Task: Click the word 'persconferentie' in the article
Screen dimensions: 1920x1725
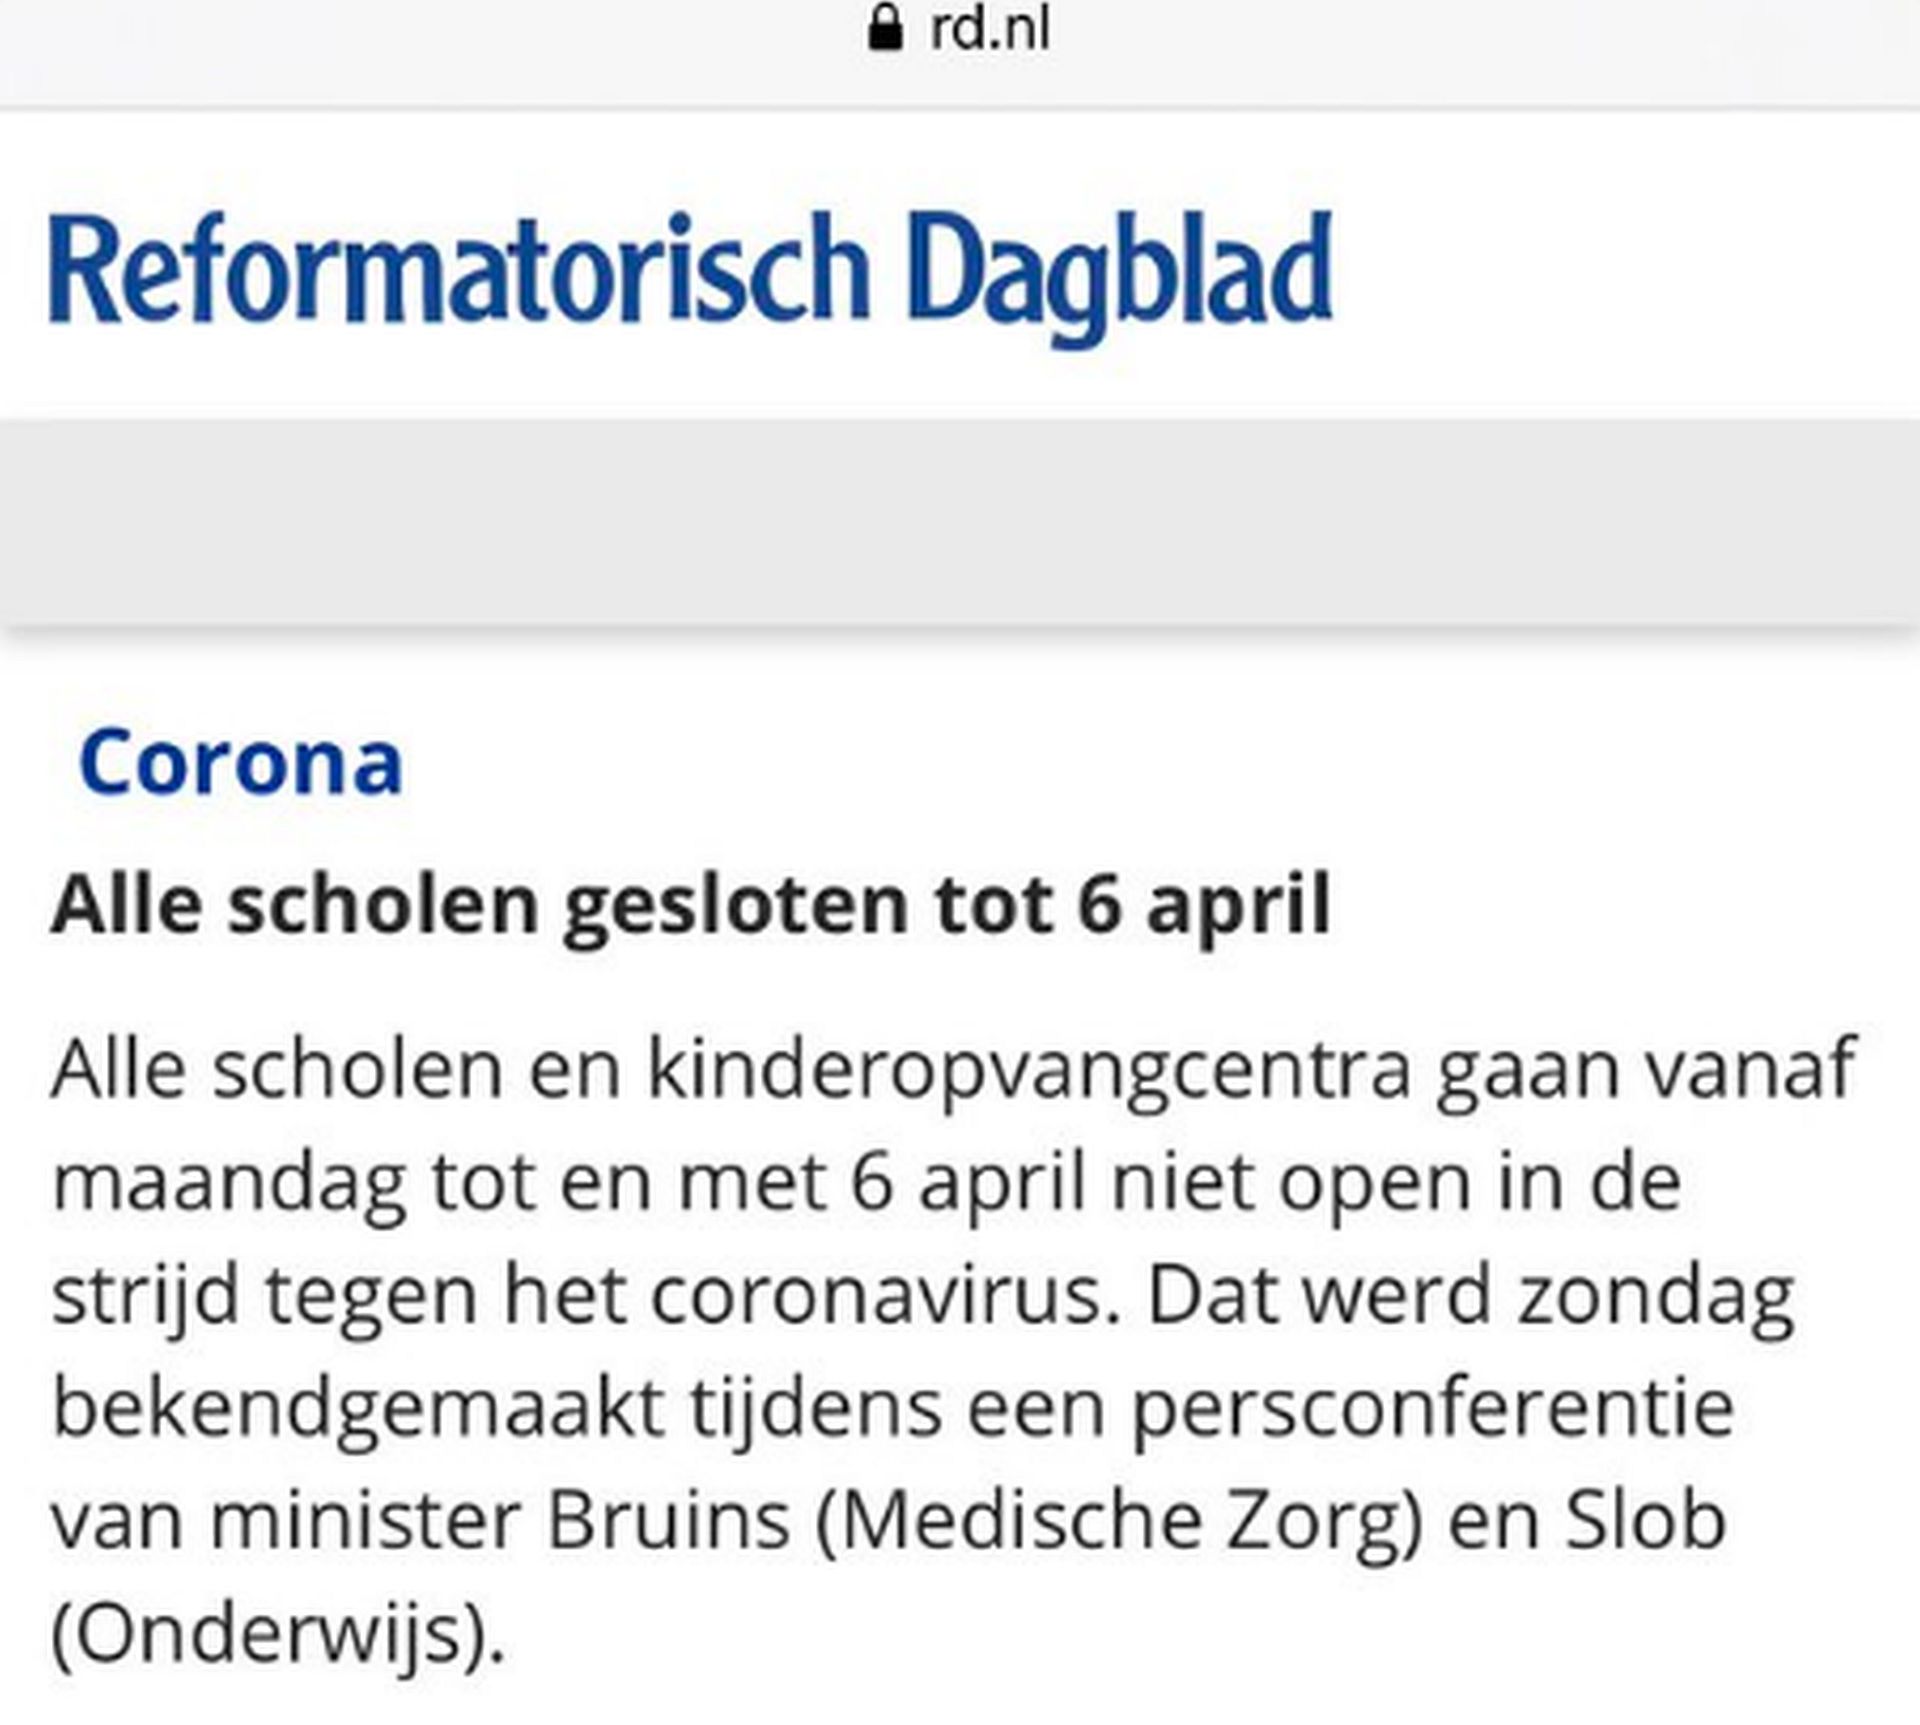Action: point(1432,1408)
